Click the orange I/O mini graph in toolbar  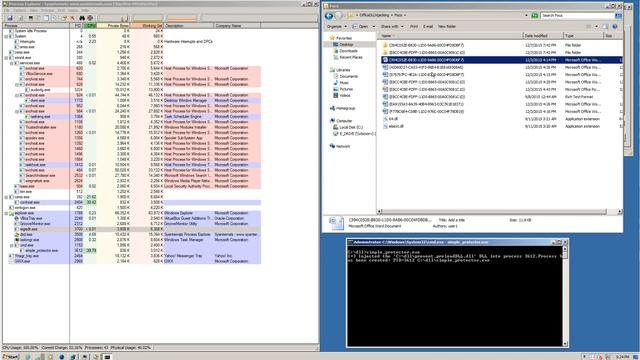182,18
